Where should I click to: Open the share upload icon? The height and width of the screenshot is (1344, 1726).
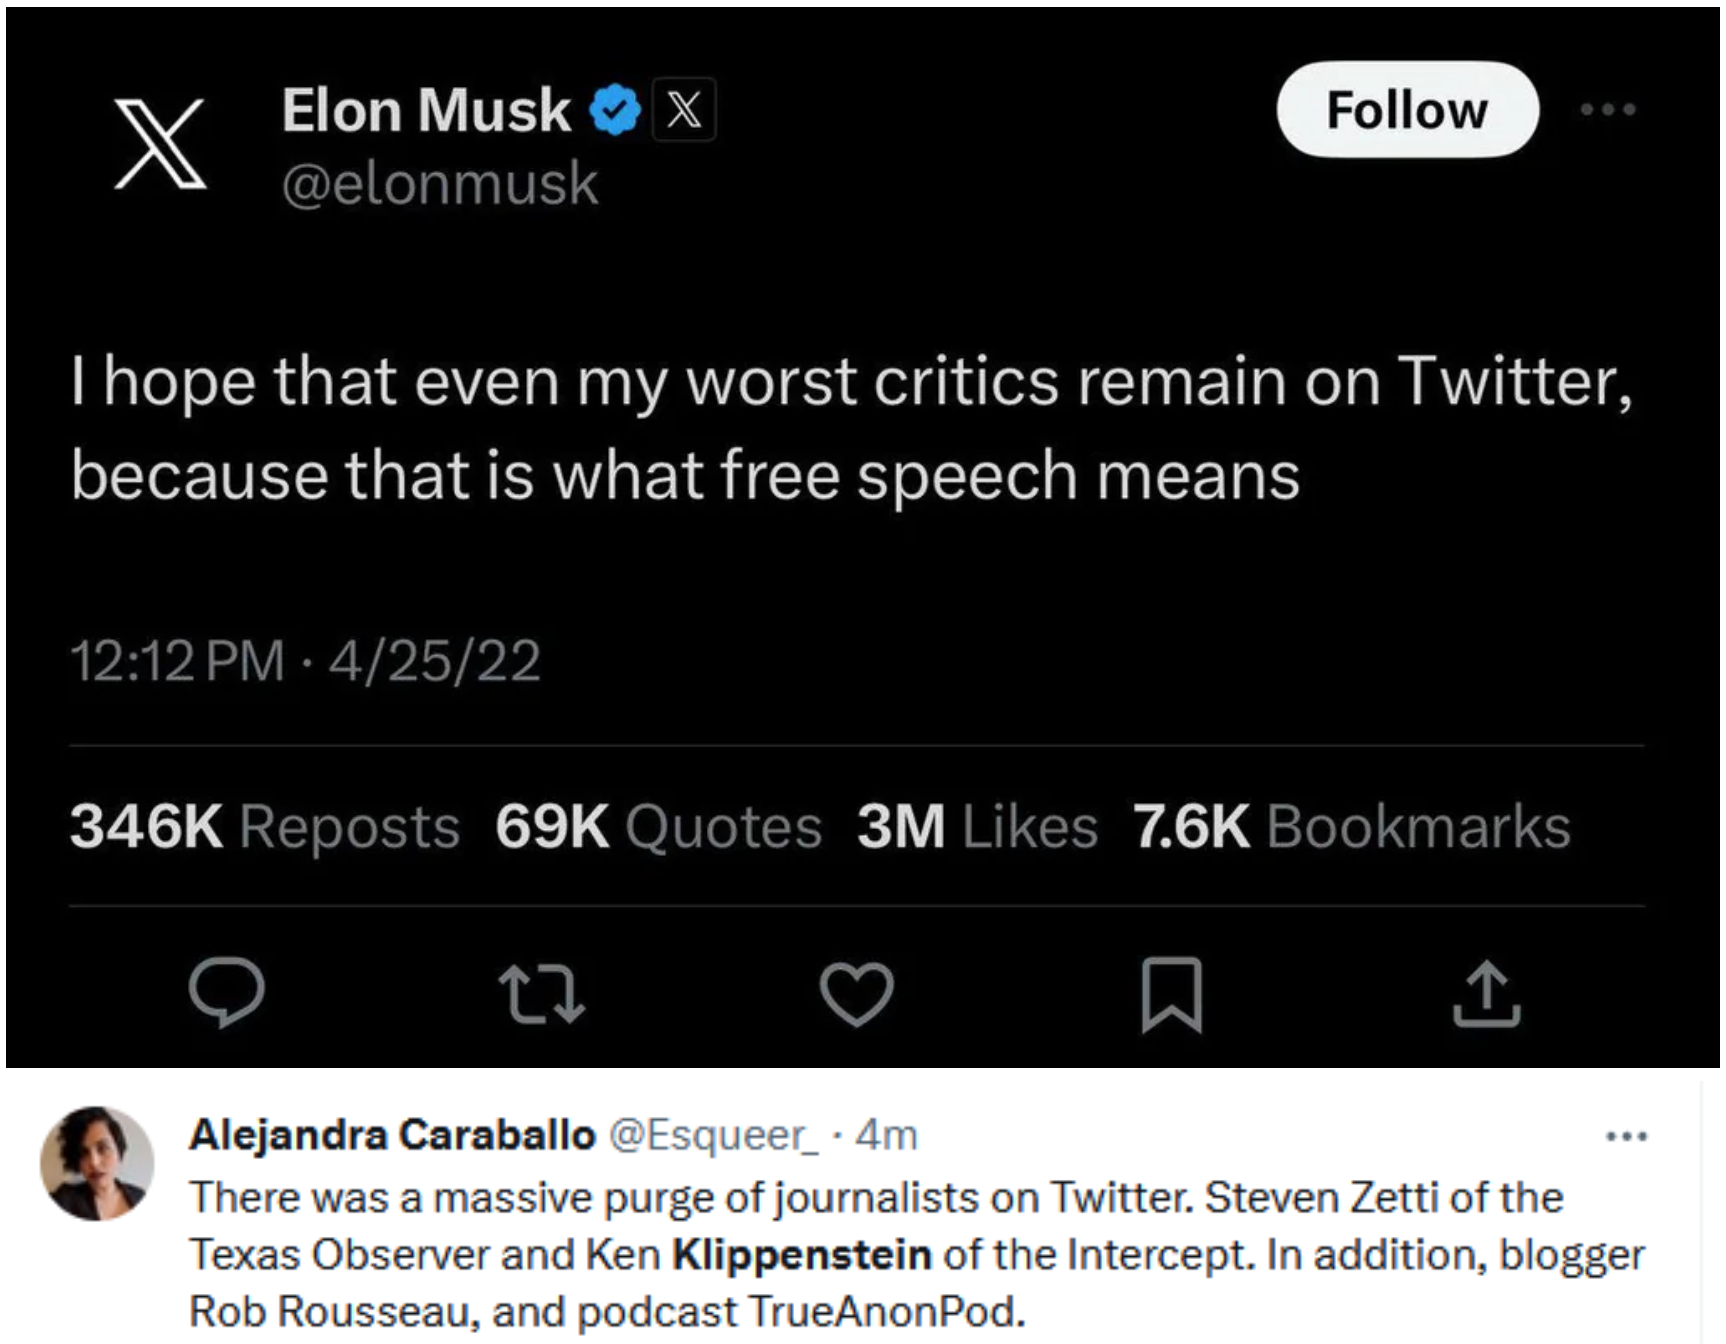(1486, 993)
